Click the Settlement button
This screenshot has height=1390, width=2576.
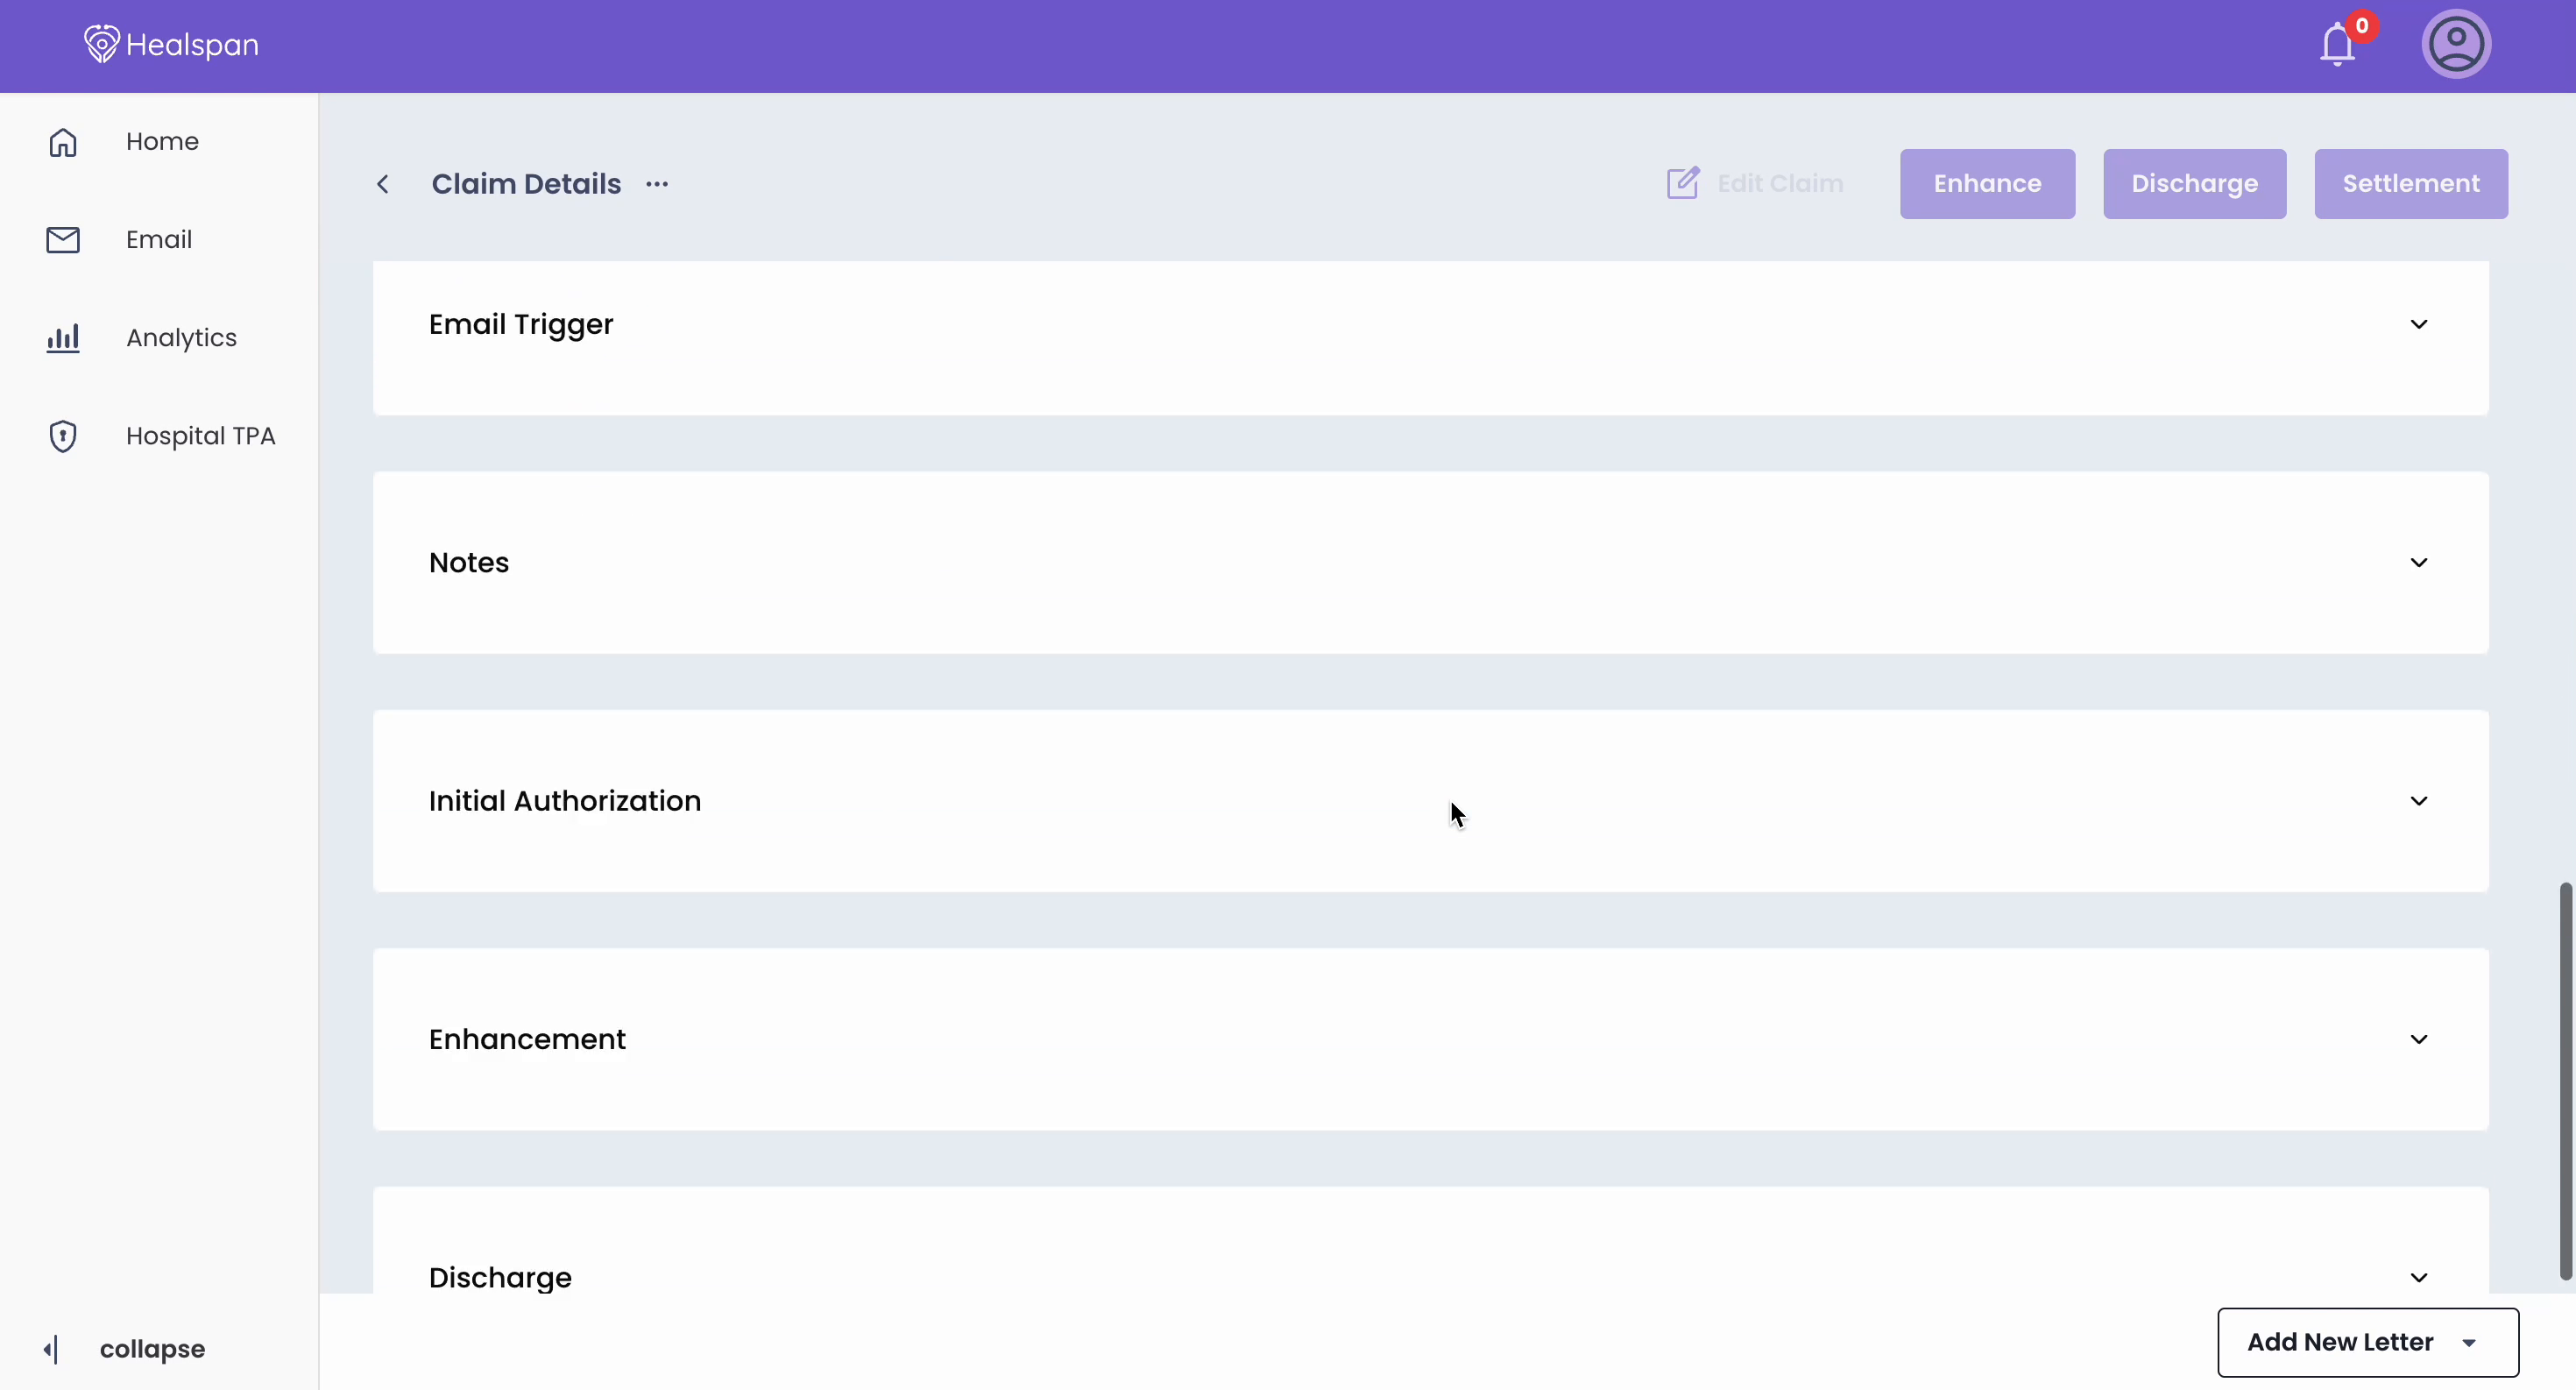tap(2410, 183)
